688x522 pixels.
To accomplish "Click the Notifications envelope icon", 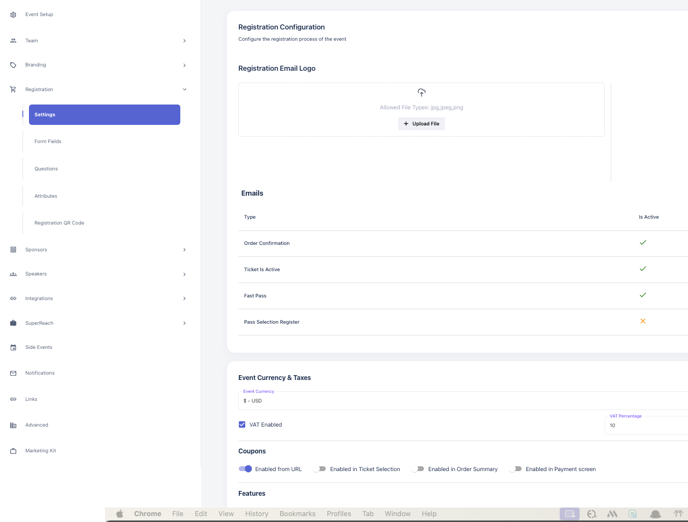I will (13, 373).
